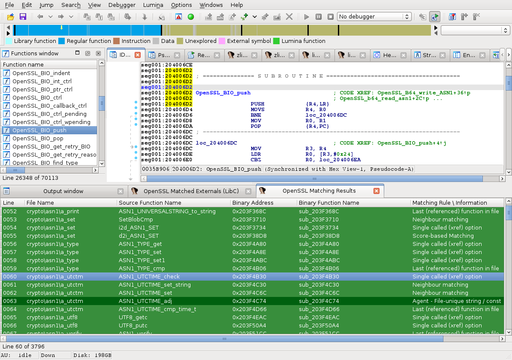Click the loc_204006DC label in disassembly
The height and width of the screenshot is (360, 512).
(x=216, y=143)
